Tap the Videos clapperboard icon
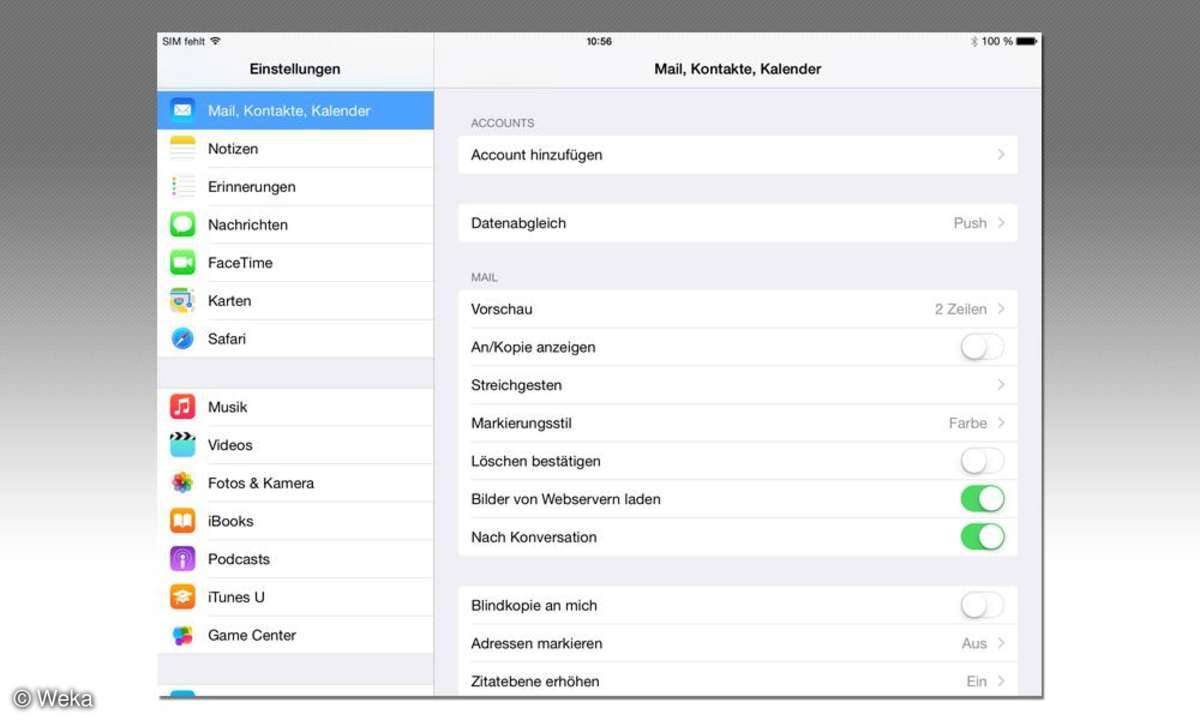 click(182, 444)
